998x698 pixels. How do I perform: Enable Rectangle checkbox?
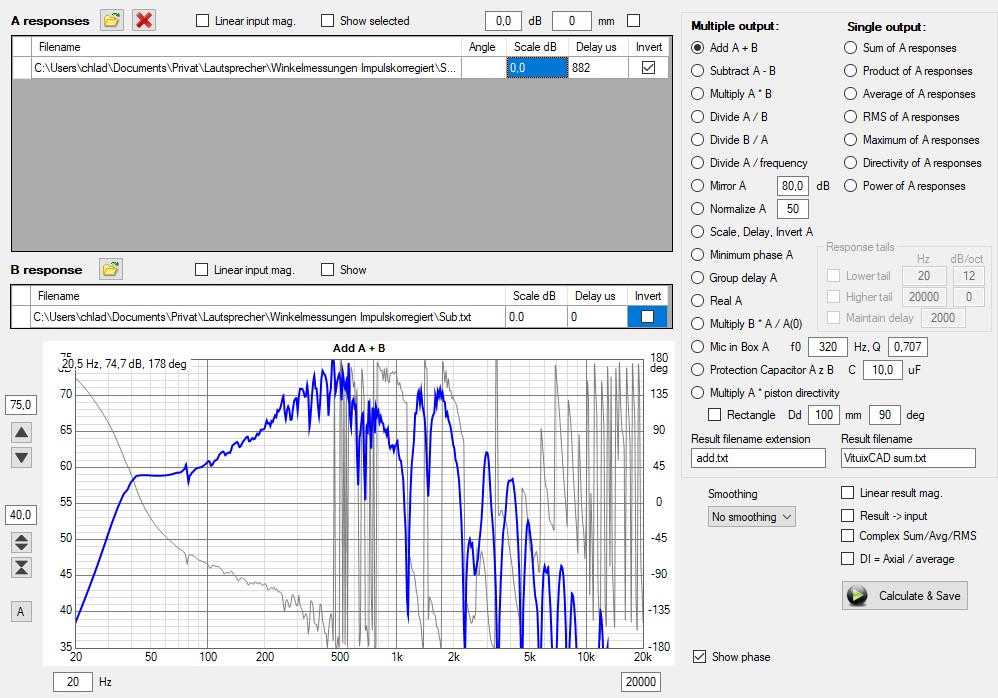point(715,415)
